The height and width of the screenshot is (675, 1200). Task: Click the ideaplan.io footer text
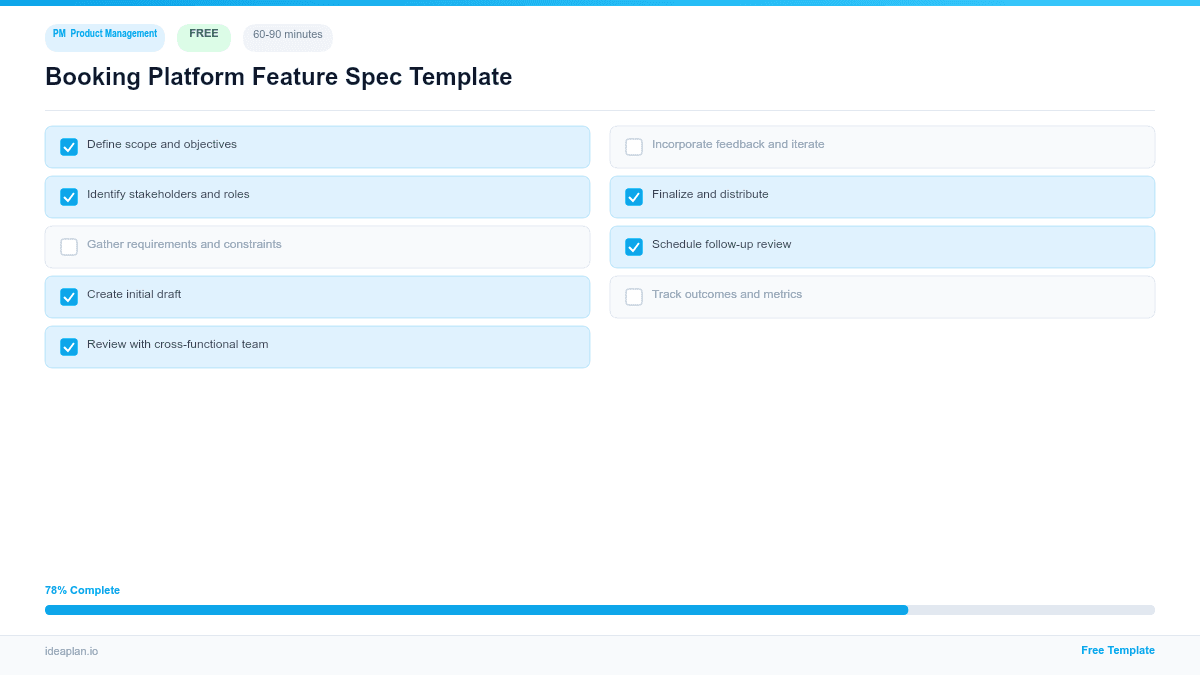[70, 652]
